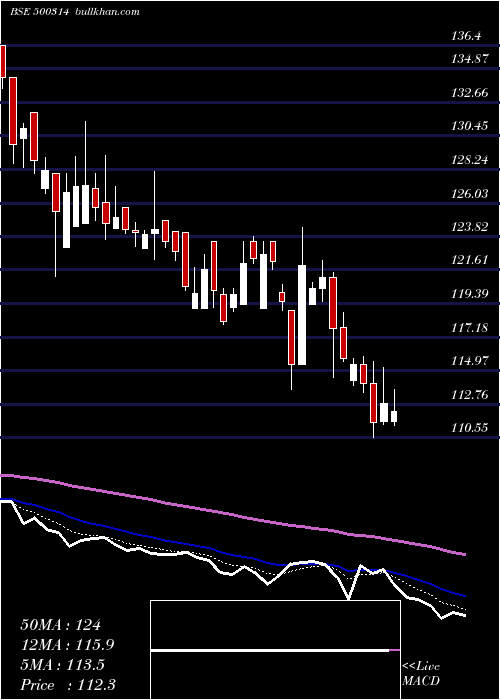Click the last white candlestick on chart
This screenshot has width=500, height=700.
point(394,417)
